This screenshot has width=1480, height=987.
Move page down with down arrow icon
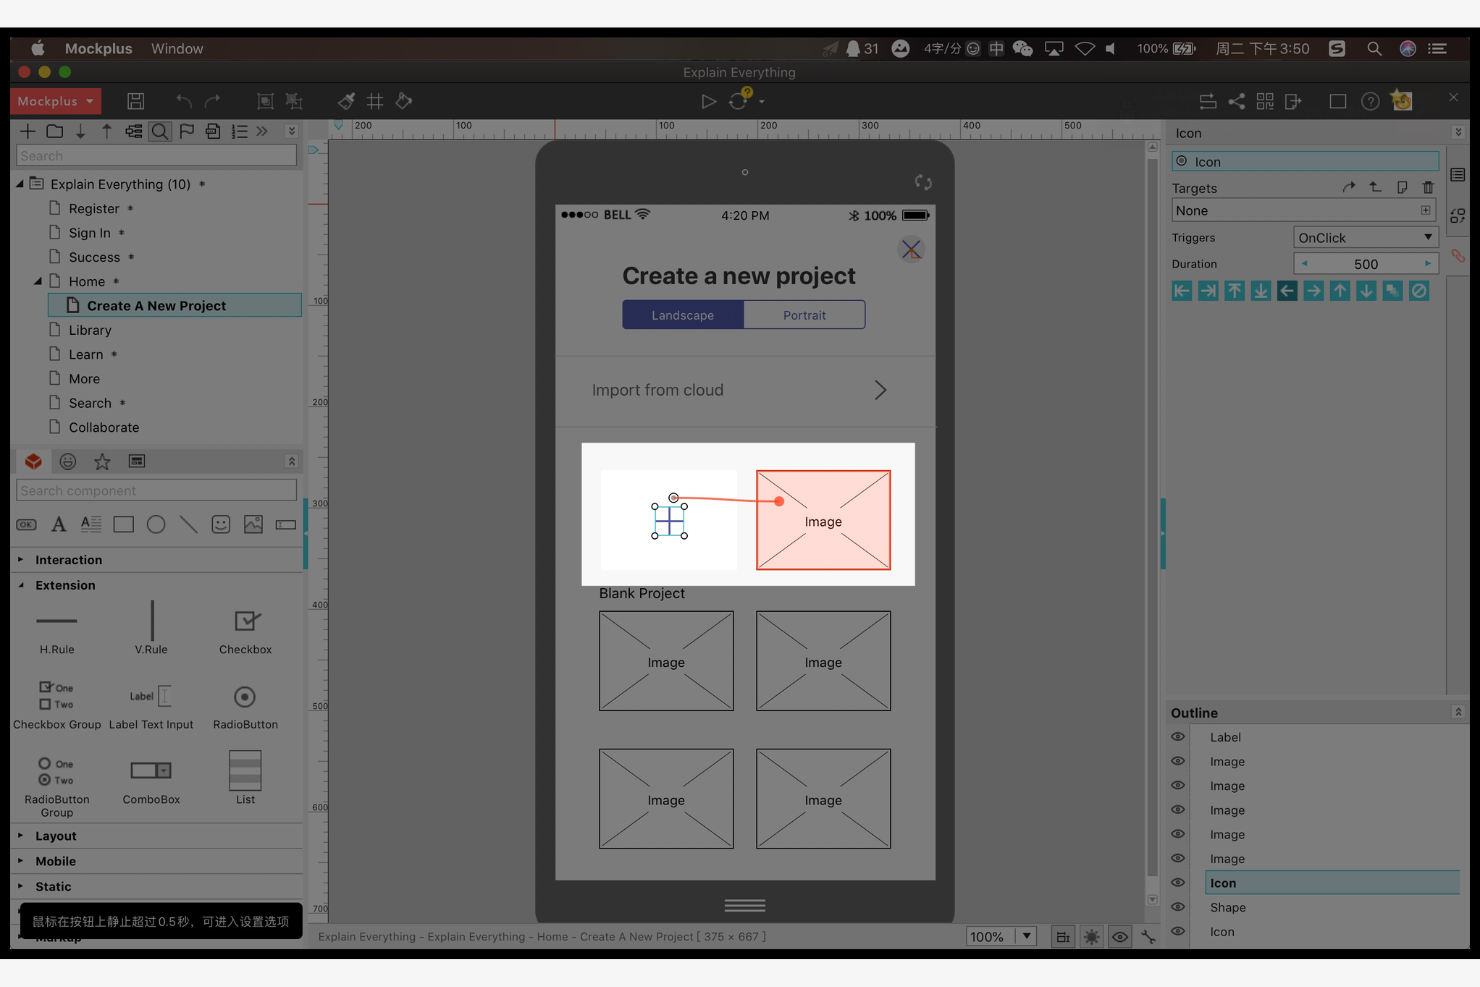pos(80,131)
